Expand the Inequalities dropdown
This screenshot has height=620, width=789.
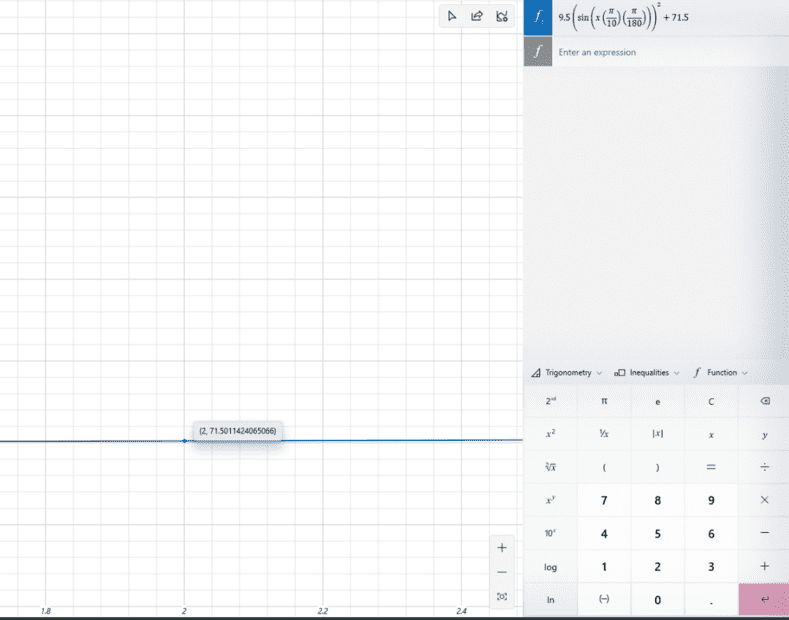pyautogui.click(x=647, y=373)
